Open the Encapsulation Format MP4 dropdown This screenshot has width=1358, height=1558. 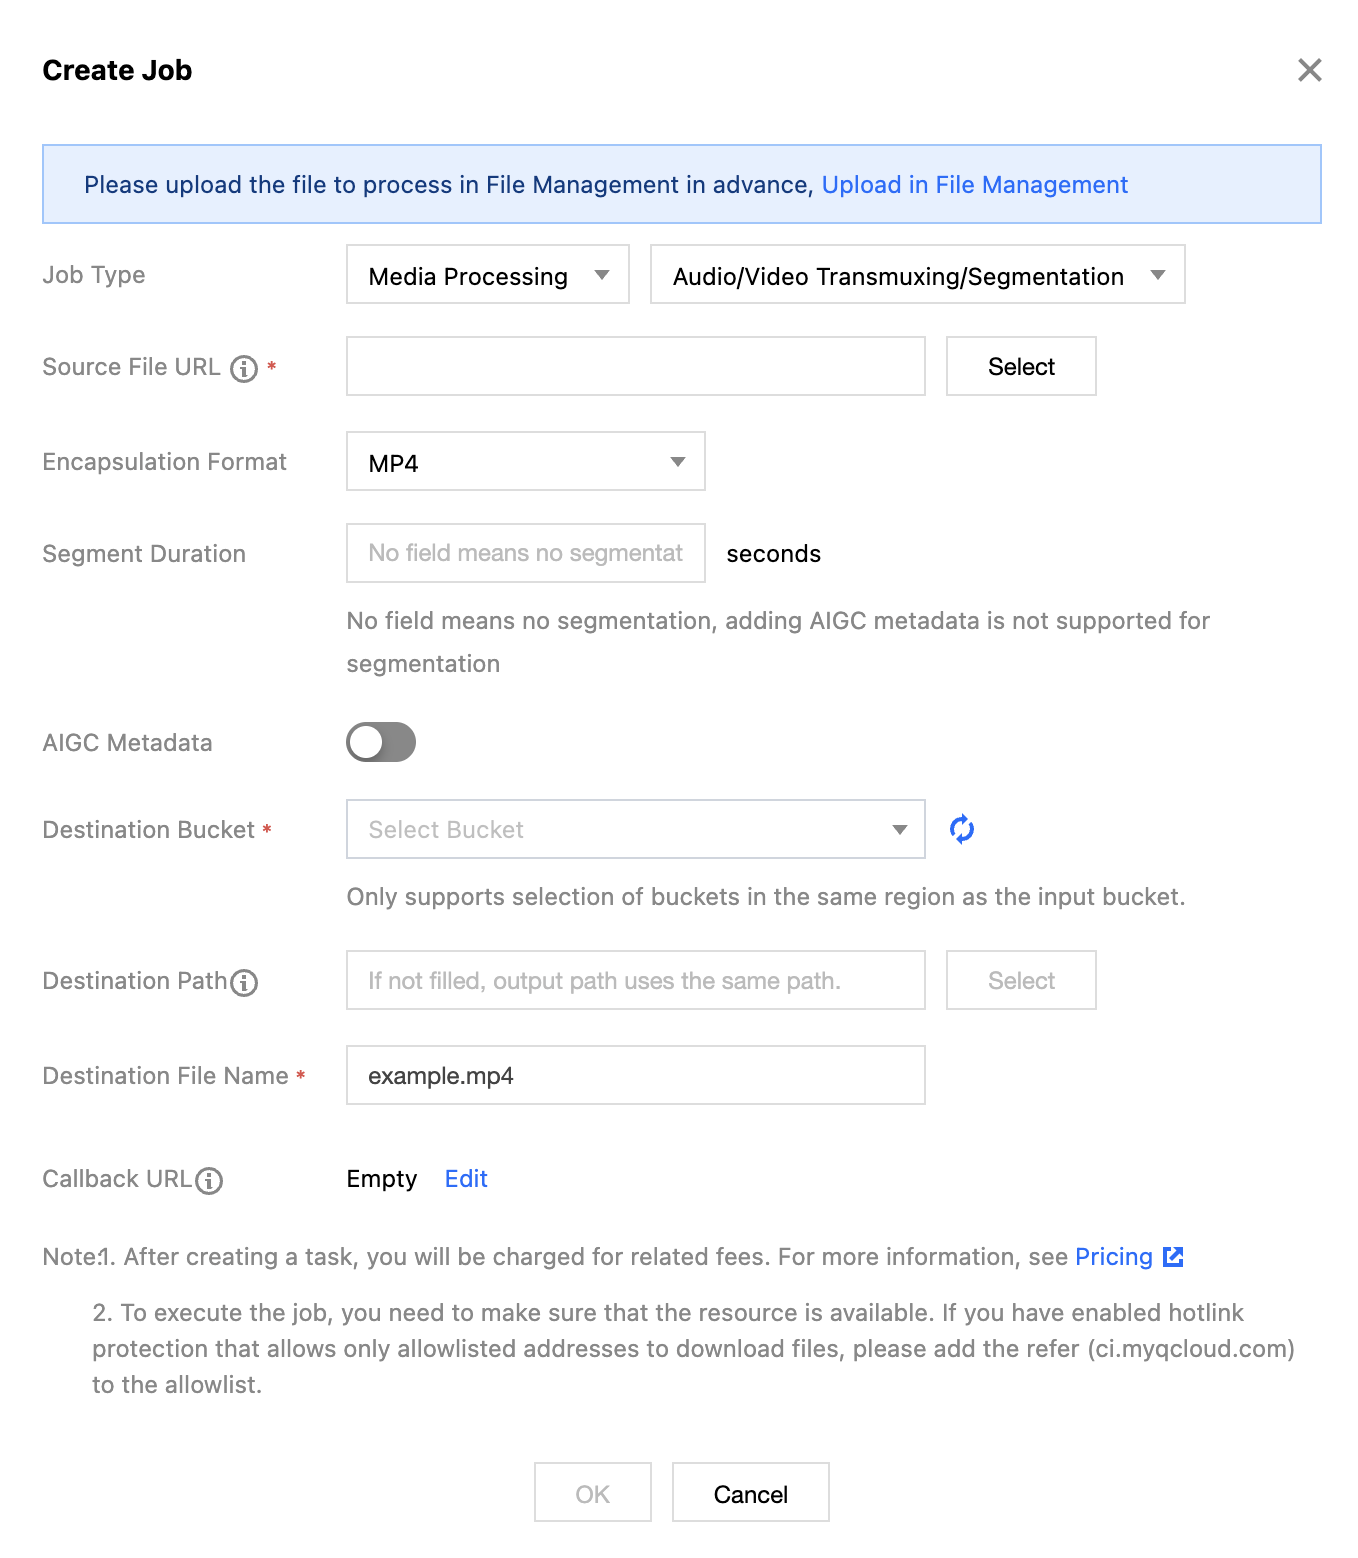(x=525, y=462)
